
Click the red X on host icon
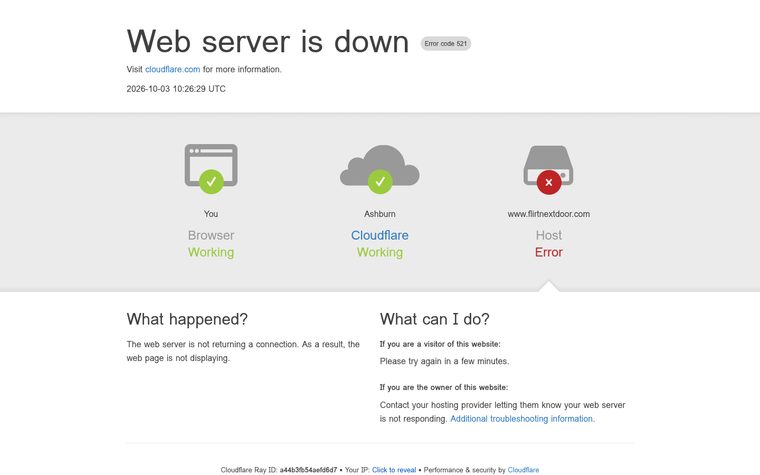[x=549, y=182]
